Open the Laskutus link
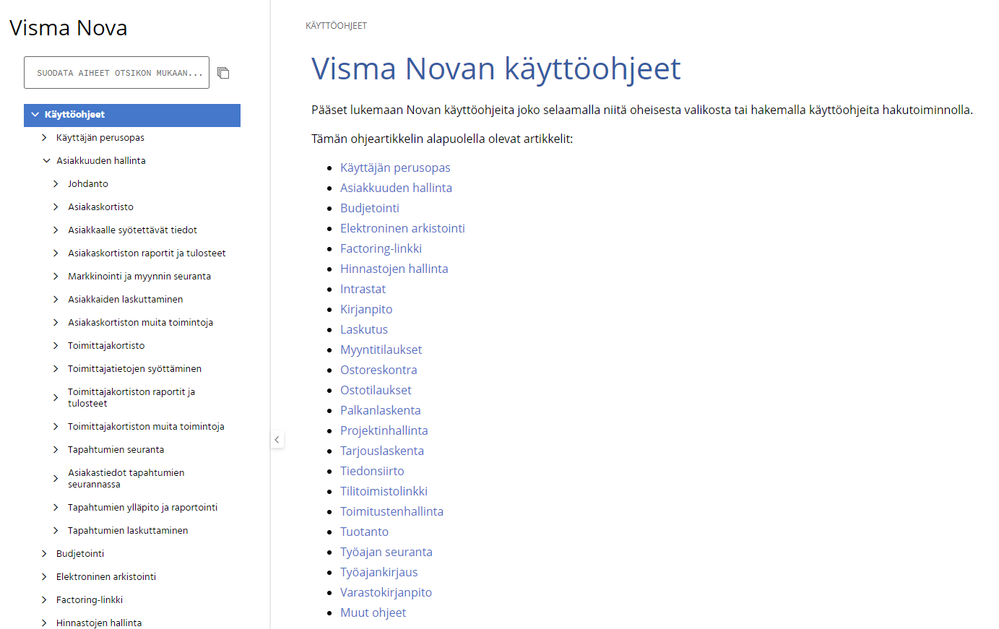Image resolution: width=999 pixels, height=629 pixels. (x=364, y=329)
